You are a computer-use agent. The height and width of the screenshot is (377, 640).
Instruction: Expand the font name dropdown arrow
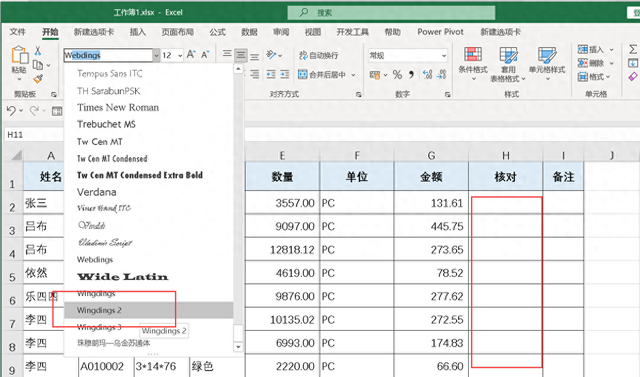156,55
